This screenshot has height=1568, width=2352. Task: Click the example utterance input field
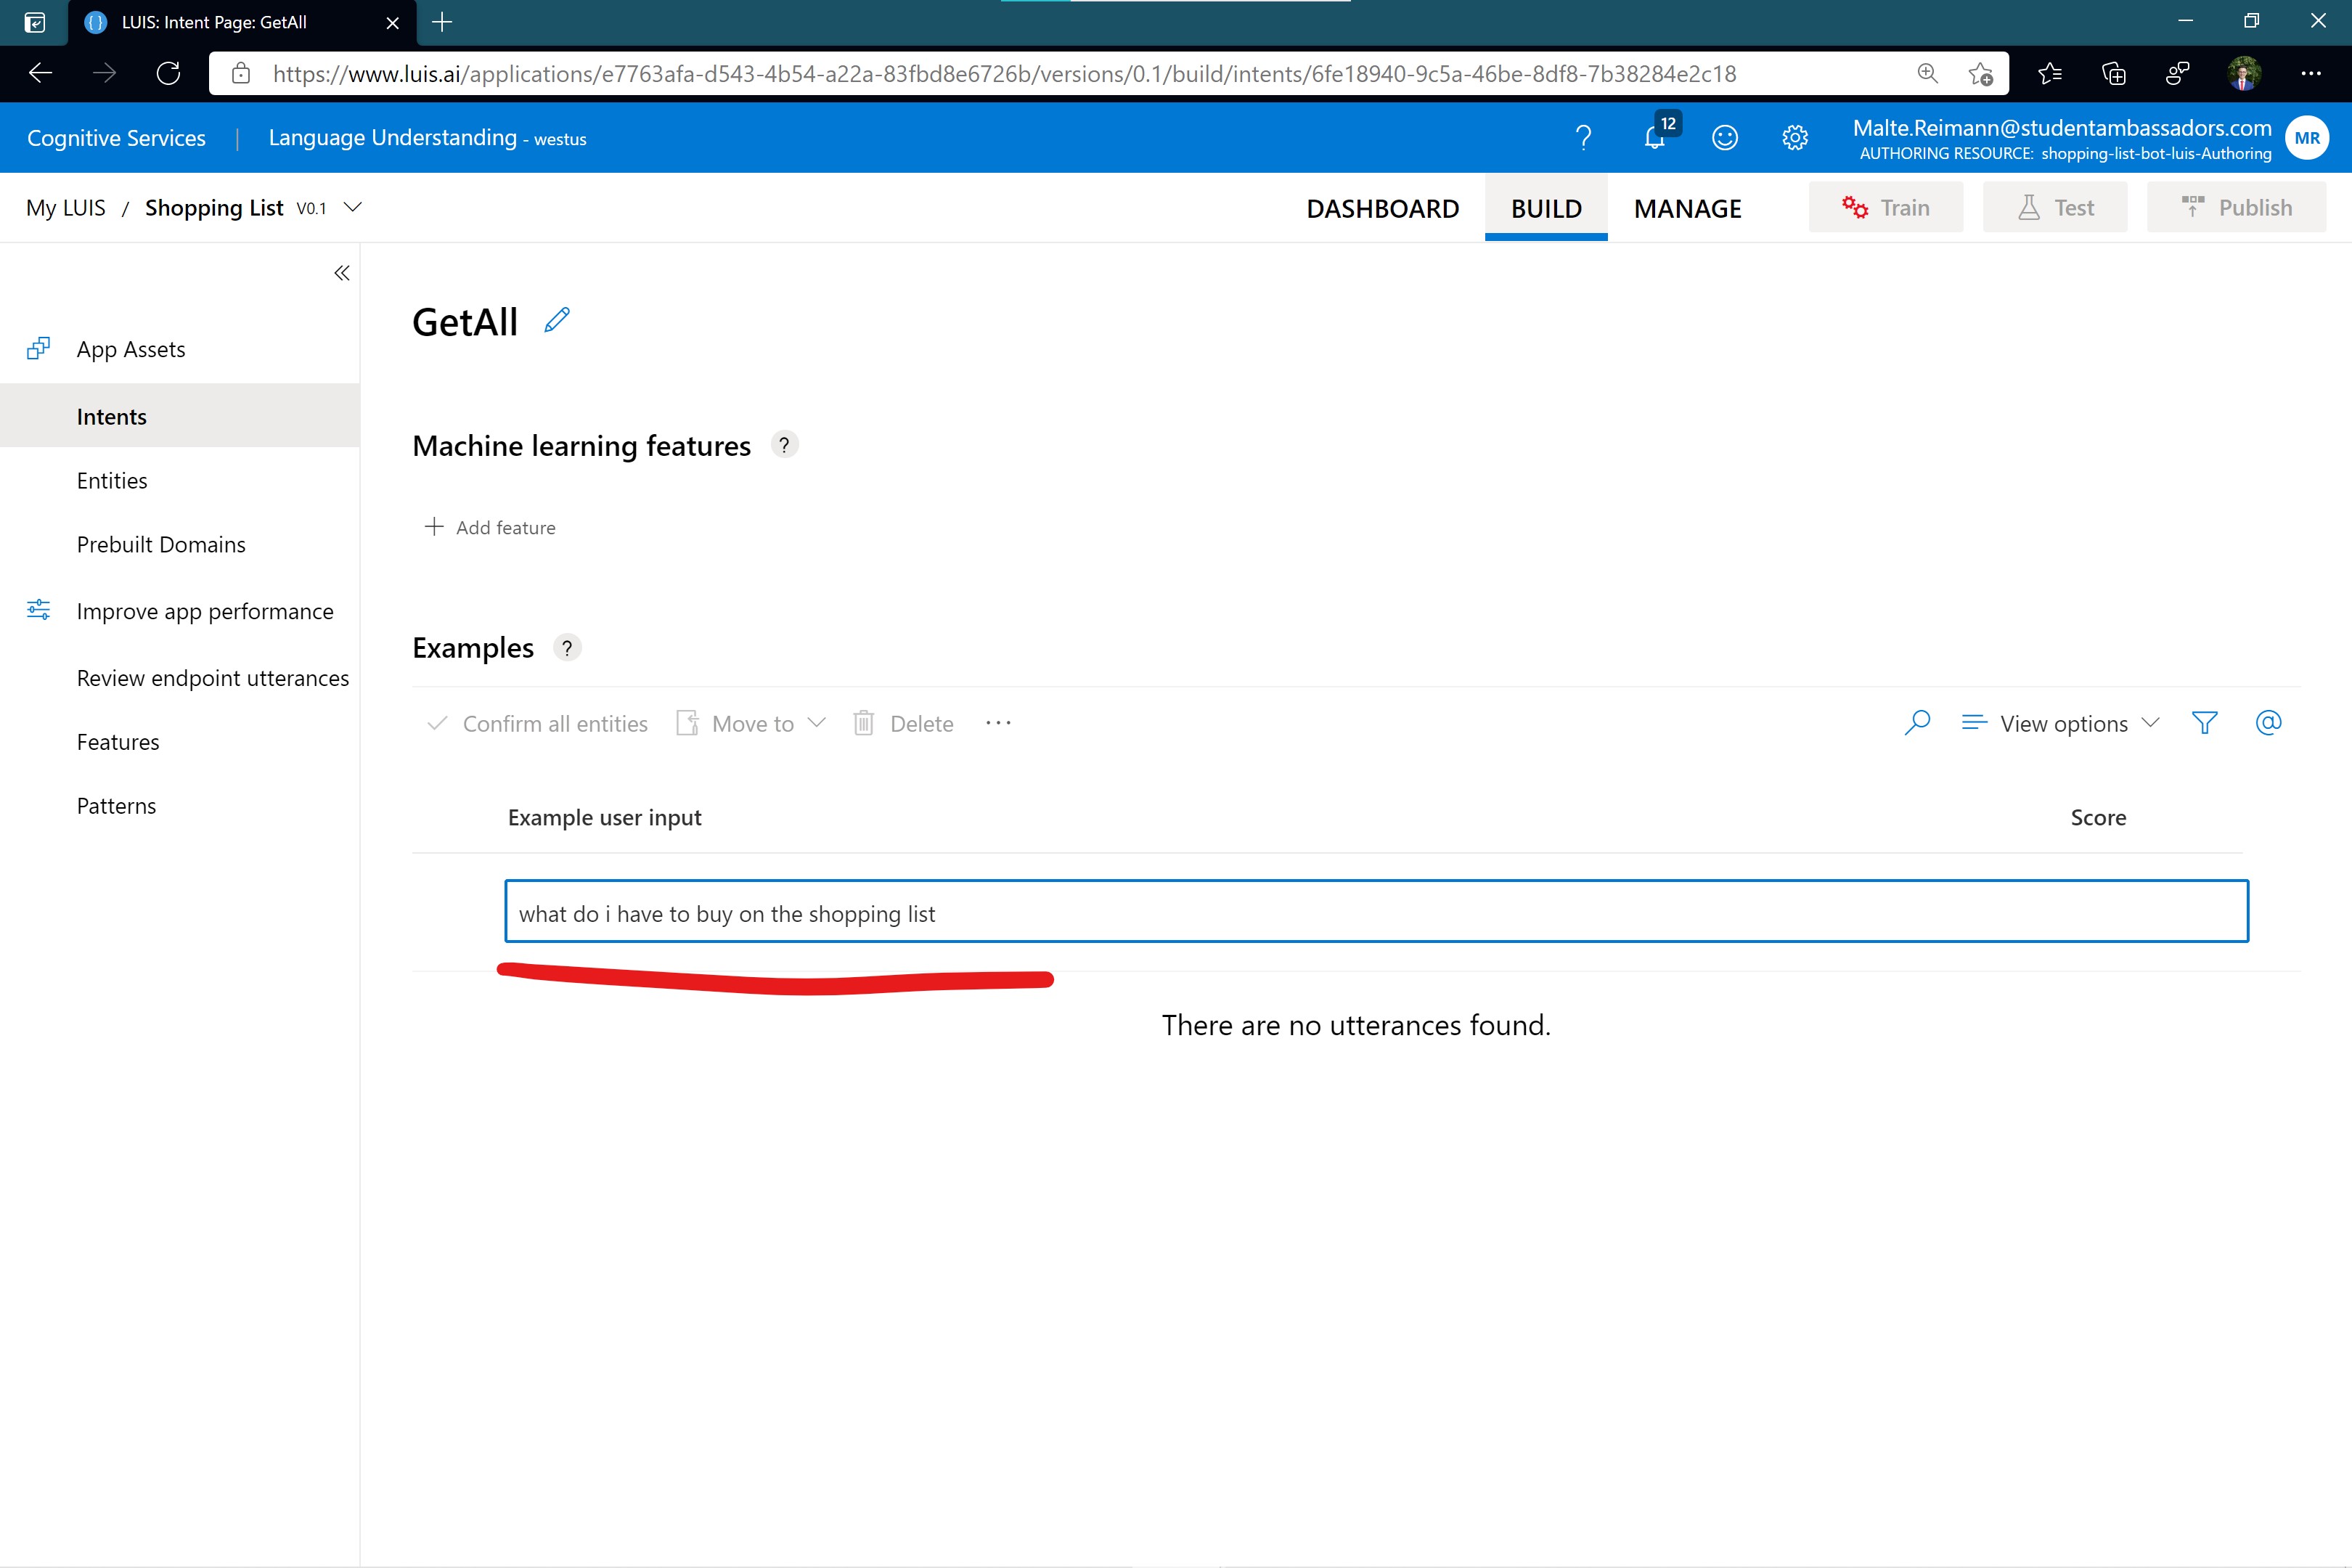1376,912
